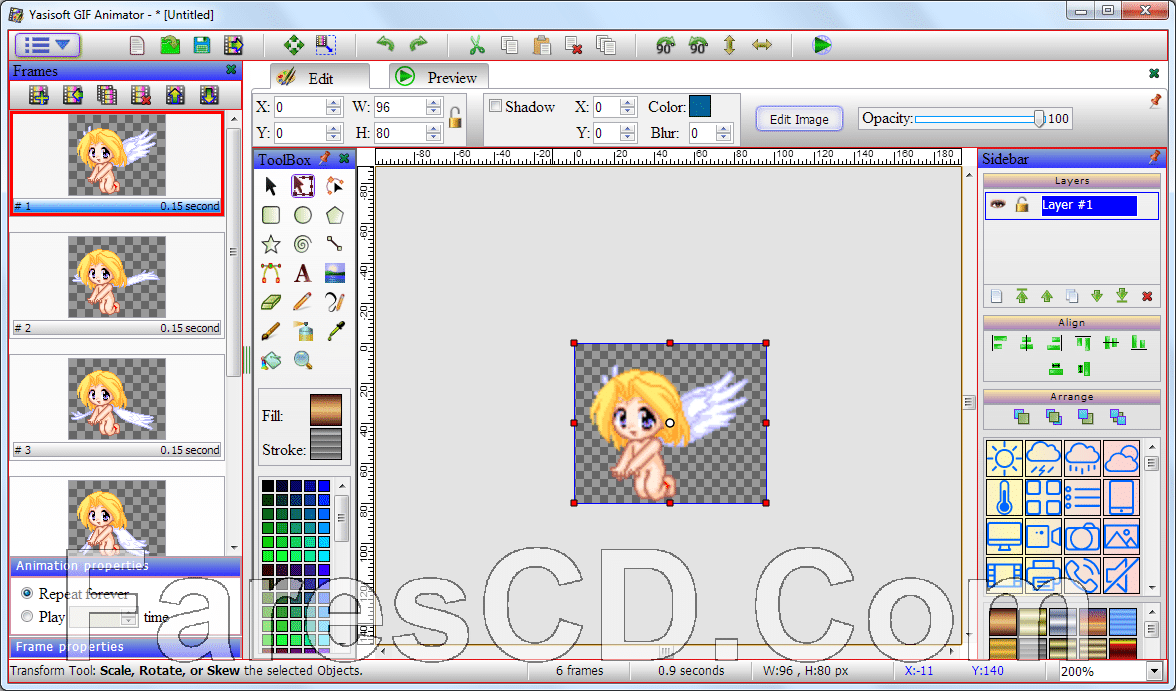This screenshot has width=1176, height=691.
Task: Select the Repeat forever radio button
Action: tap(27, 593)
